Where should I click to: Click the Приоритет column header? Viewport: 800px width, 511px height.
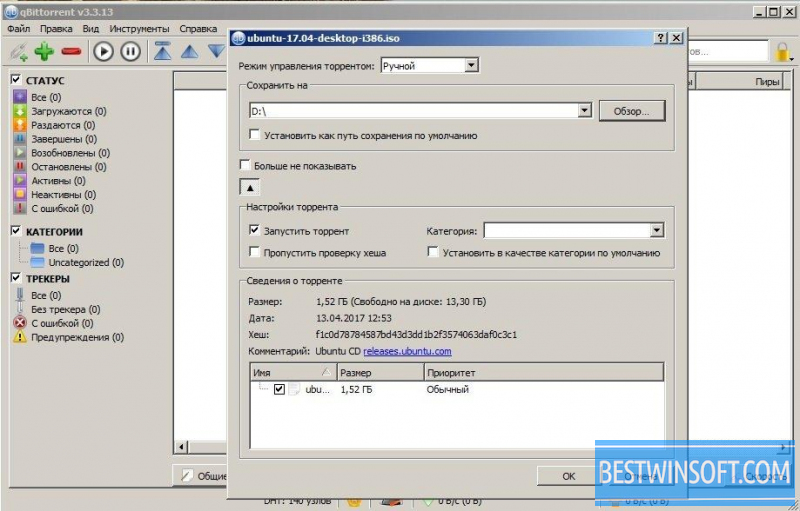tap(544, 373)
